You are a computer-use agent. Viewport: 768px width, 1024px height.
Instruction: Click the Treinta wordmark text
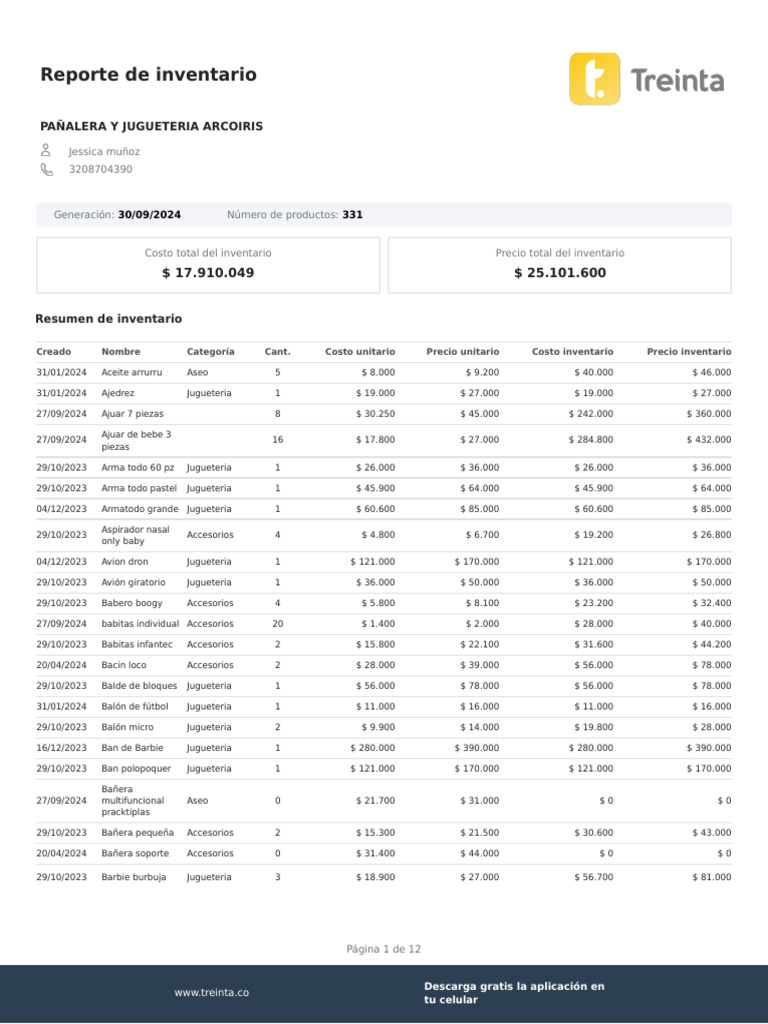point(677,80)
